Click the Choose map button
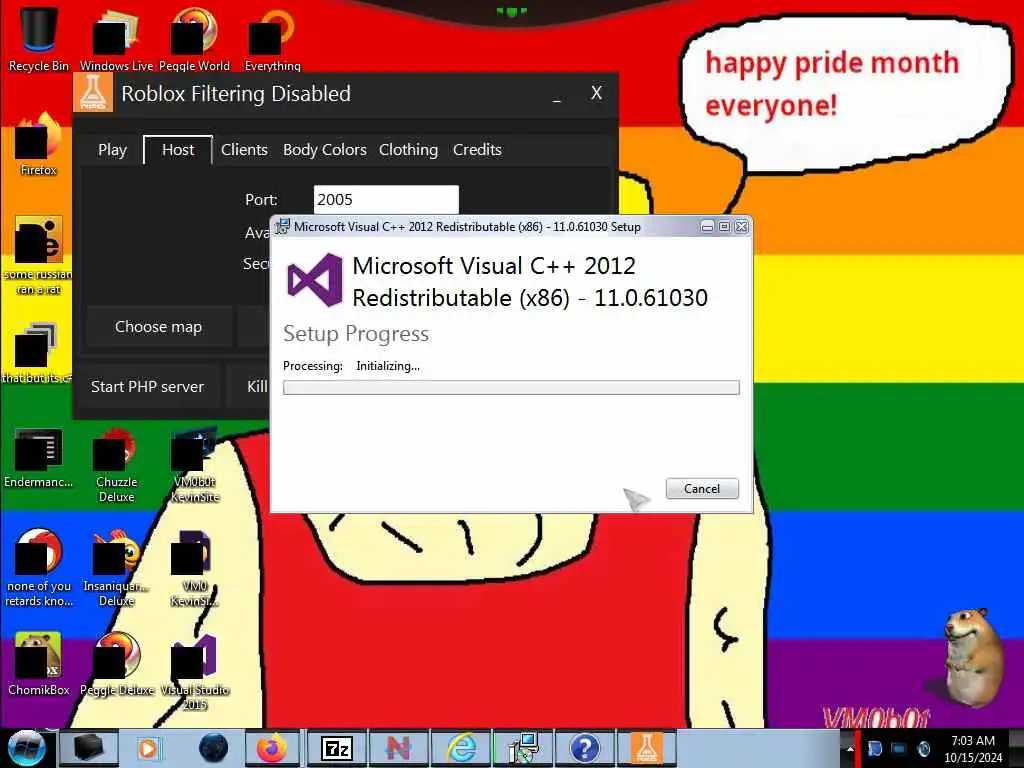1024x768 pixels. (159, 327)
